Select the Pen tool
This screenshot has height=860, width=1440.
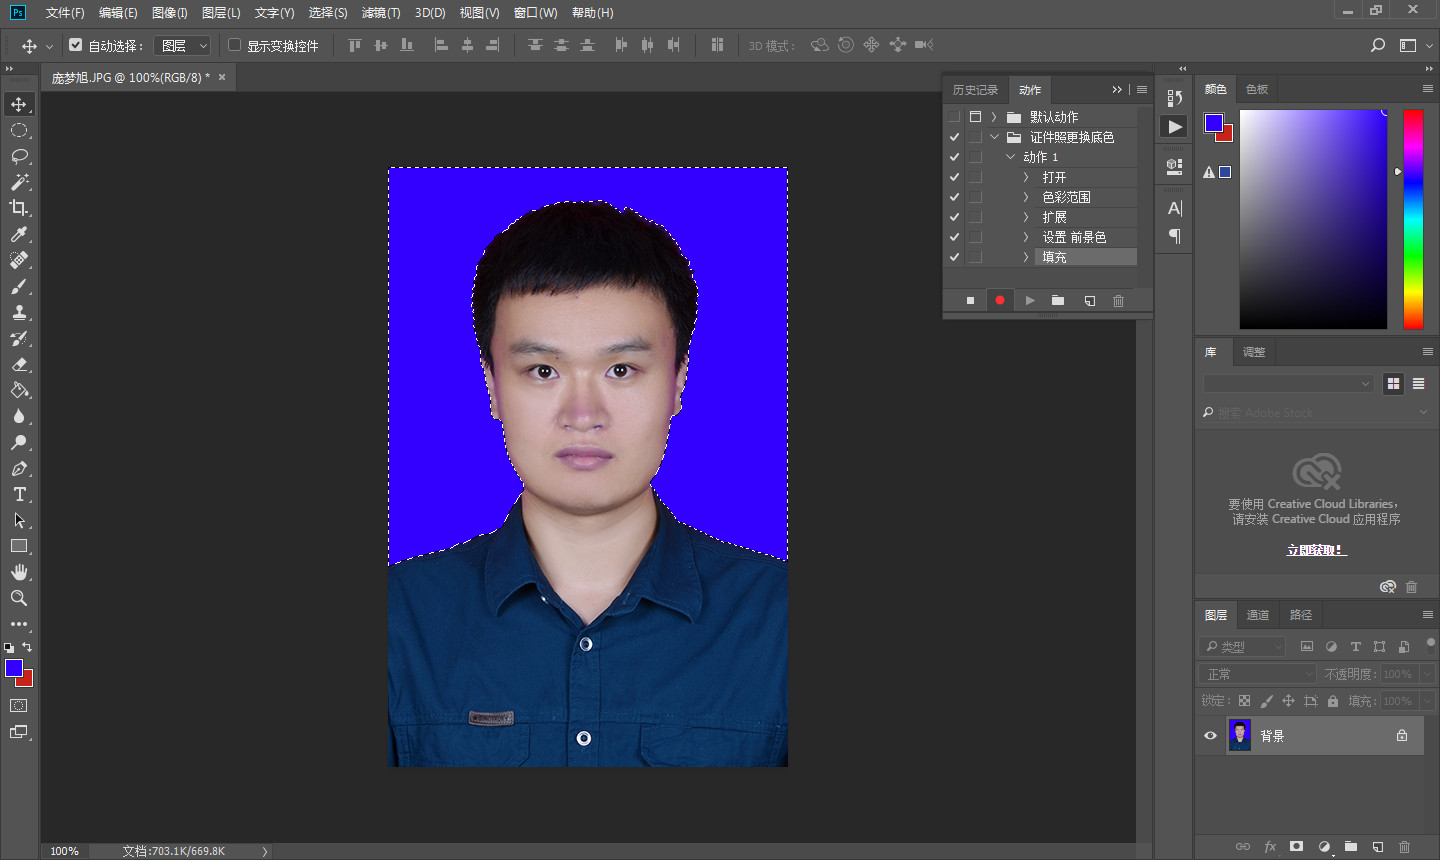(x=19, y=468)
